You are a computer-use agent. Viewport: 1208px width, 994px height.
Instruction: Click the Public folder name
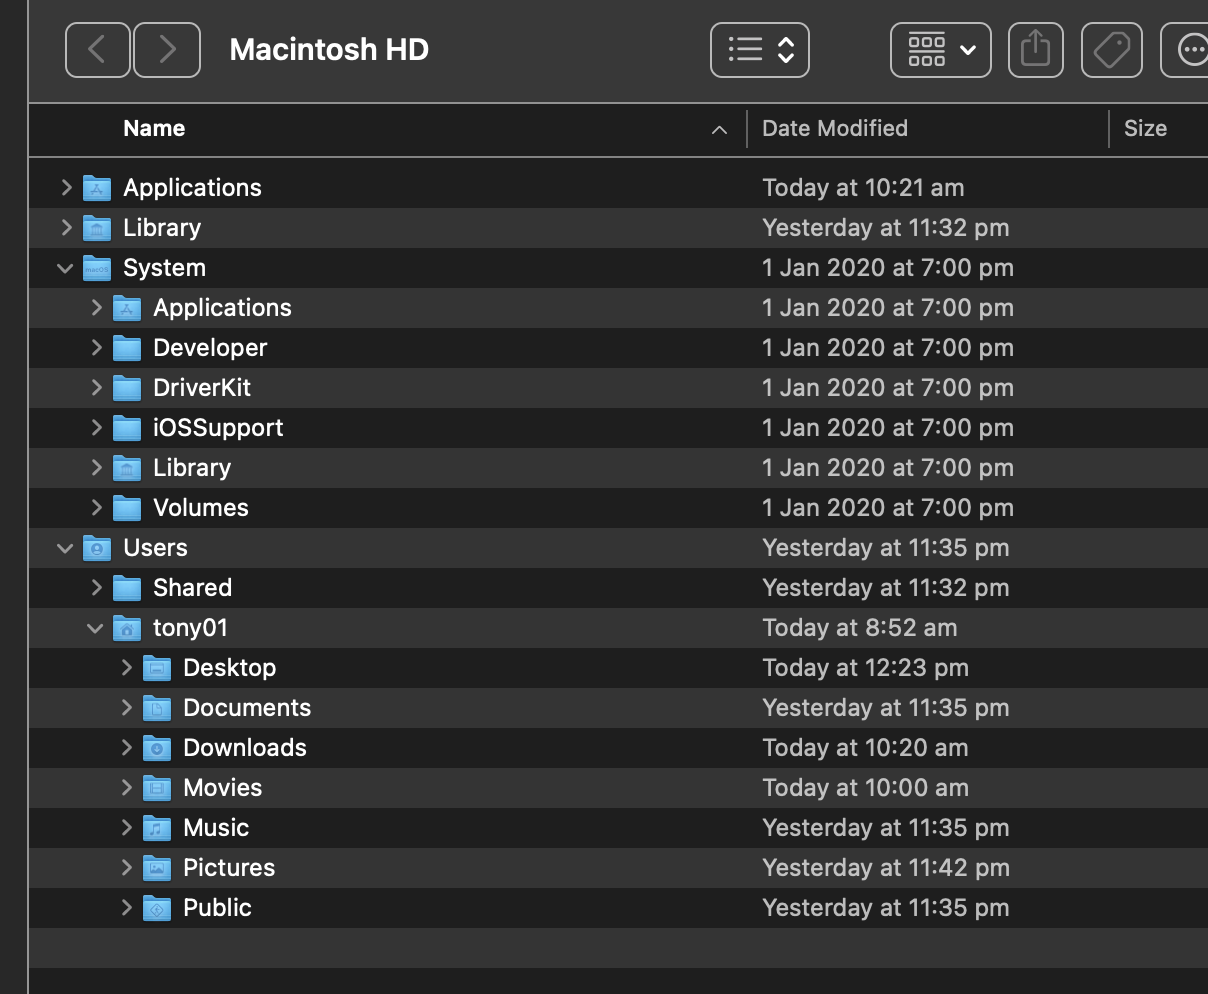(217, 908)
